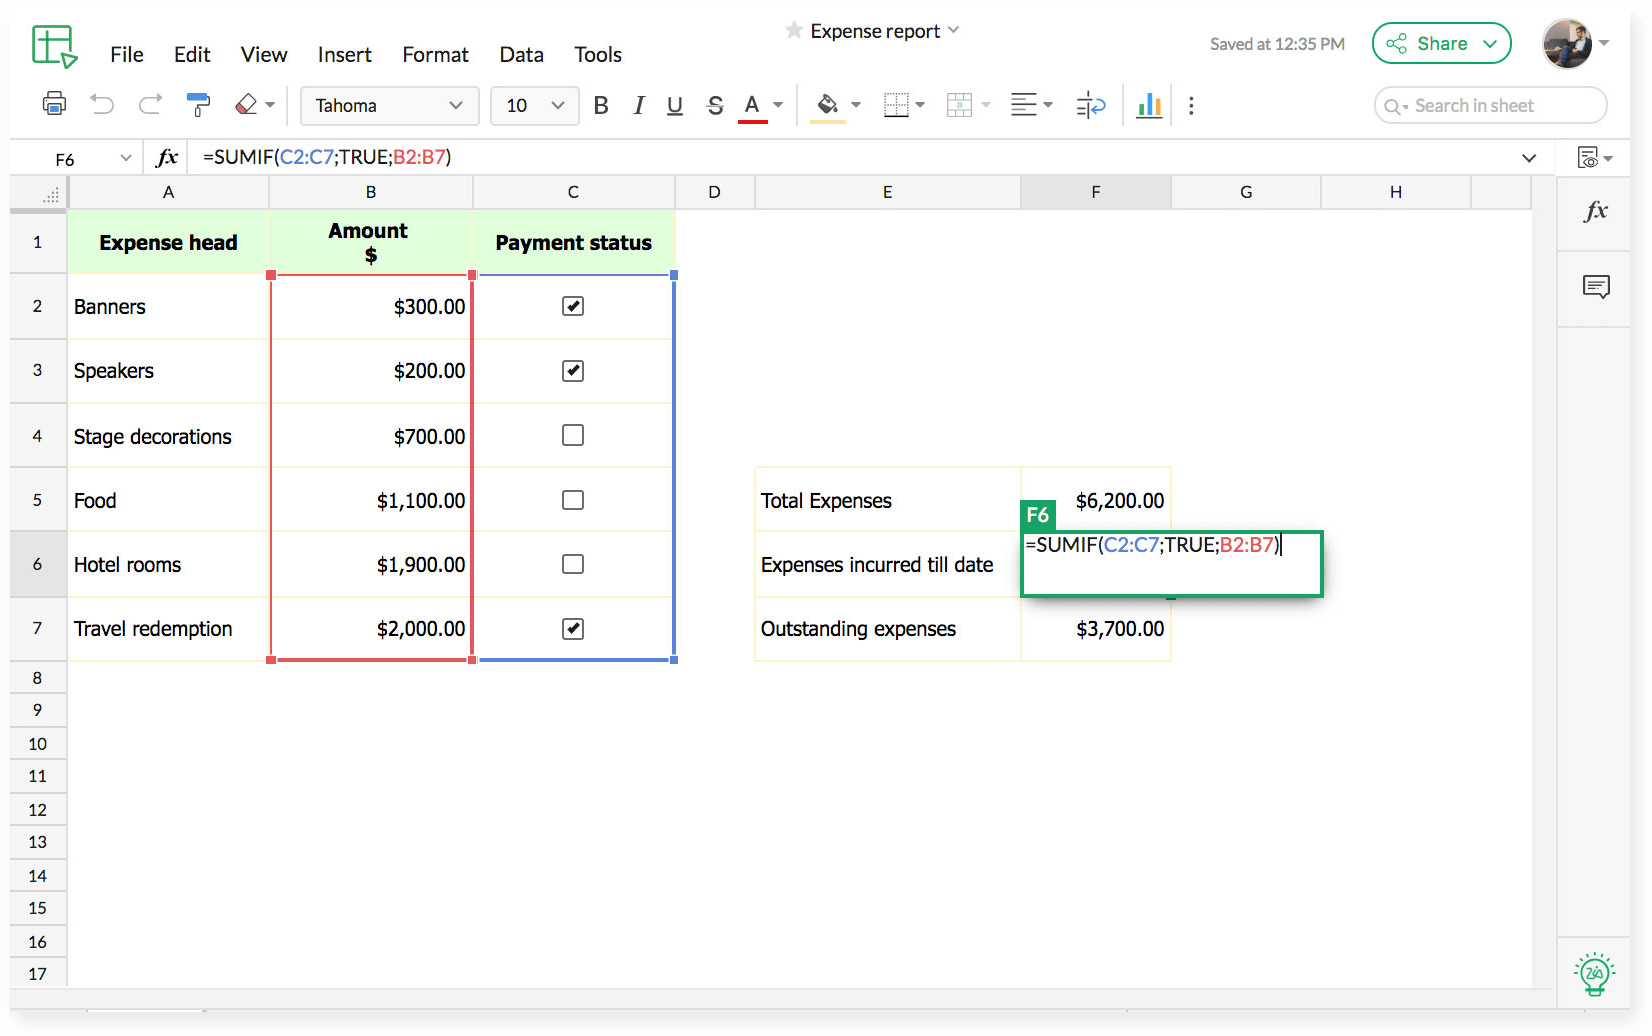Expand the formula bar chevron
1652x1036 pixels.
tap(1528, 158)
